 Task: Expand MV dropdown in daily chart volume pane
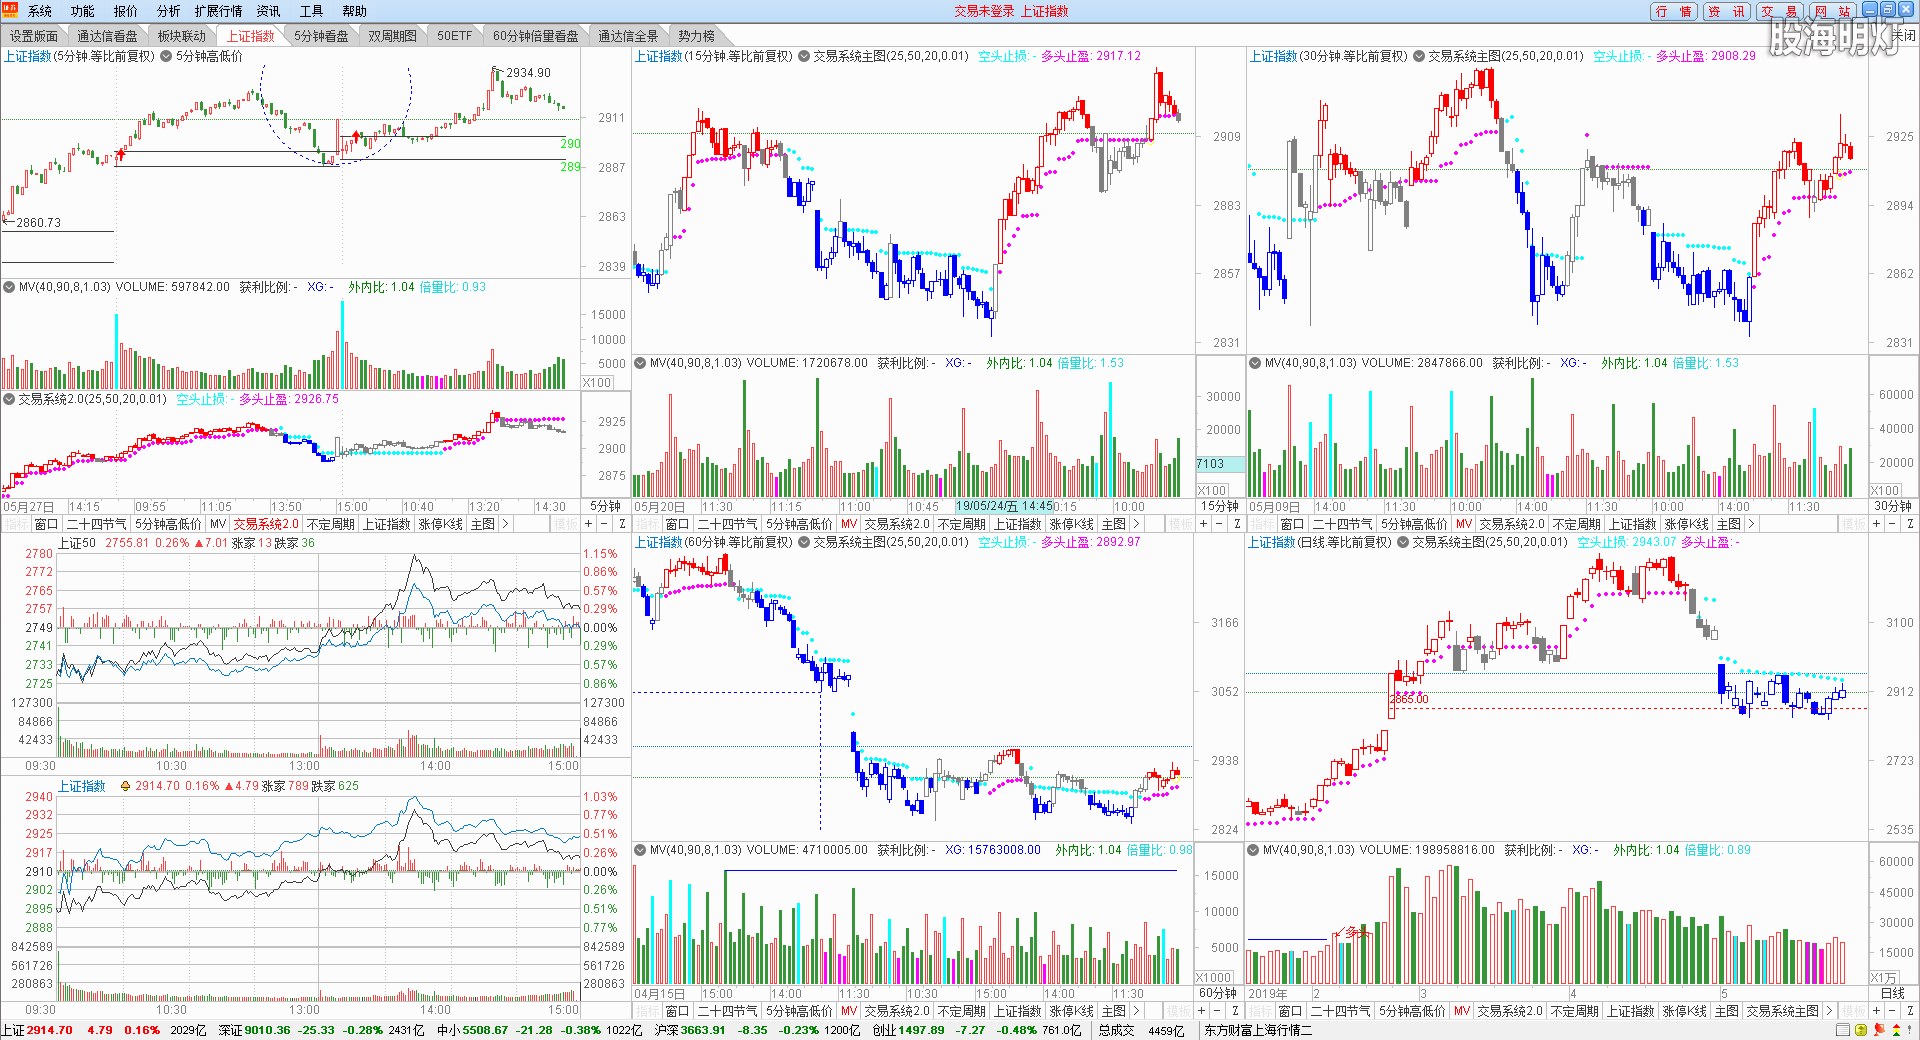[x=1253, y=850]
